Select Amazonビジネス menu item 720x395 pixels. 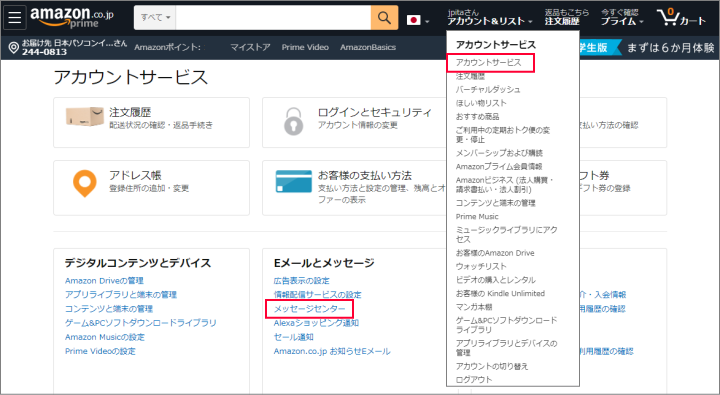pos(505,185)
